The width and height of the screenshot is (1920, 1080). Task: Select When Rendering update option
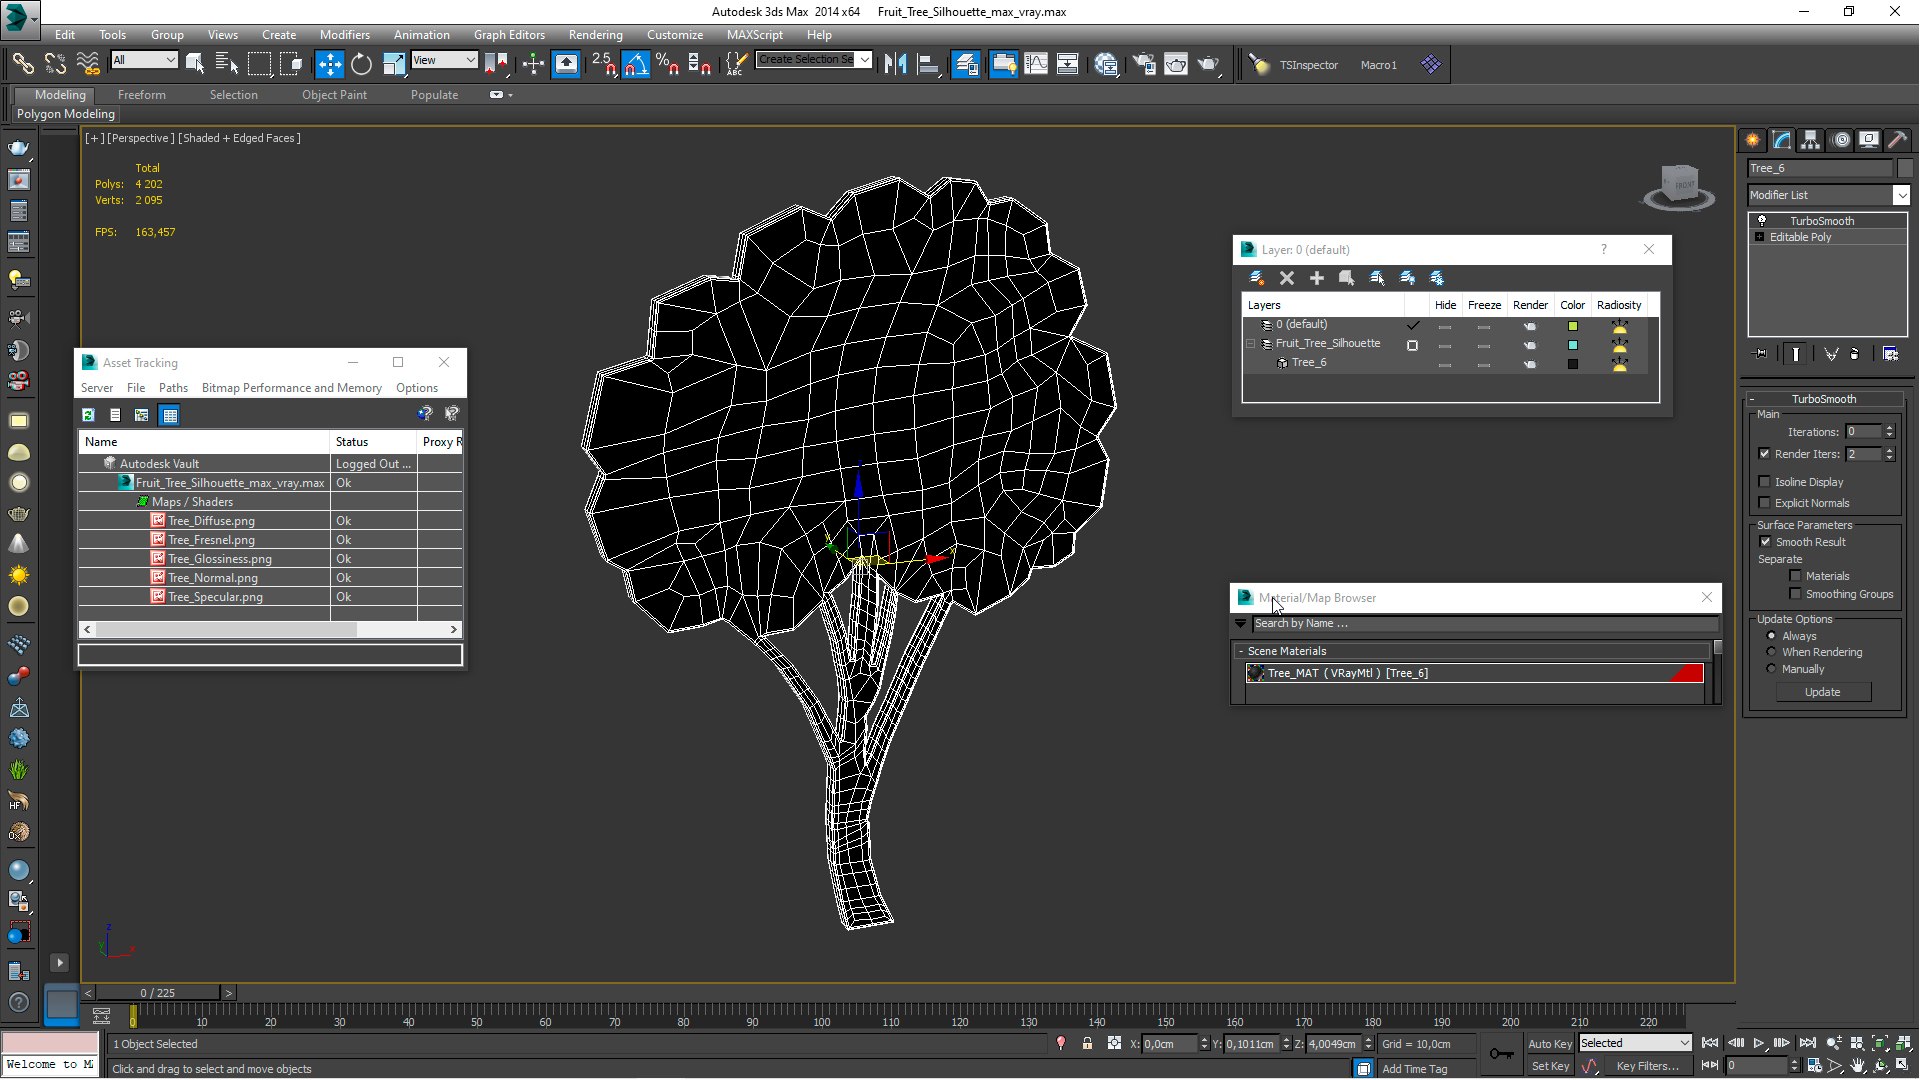pyautogui.click(x=1771, y=652)
